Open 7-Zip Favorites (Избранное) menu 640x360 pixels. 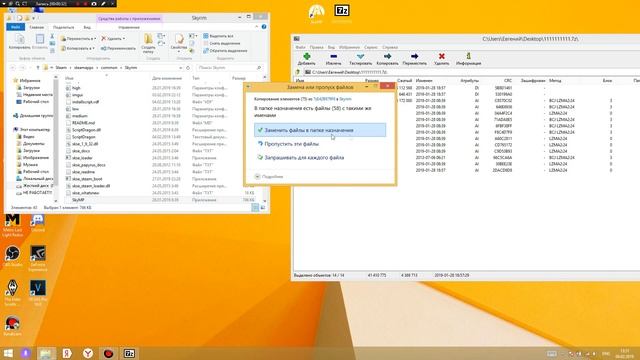click(x=349, y=47)
